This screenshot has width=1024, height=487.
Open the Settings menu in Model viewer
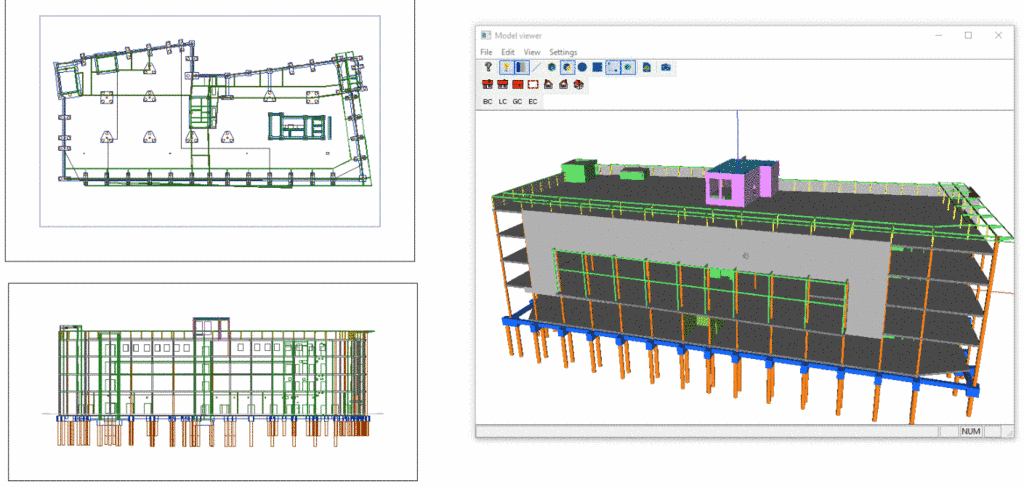[563, 52]
